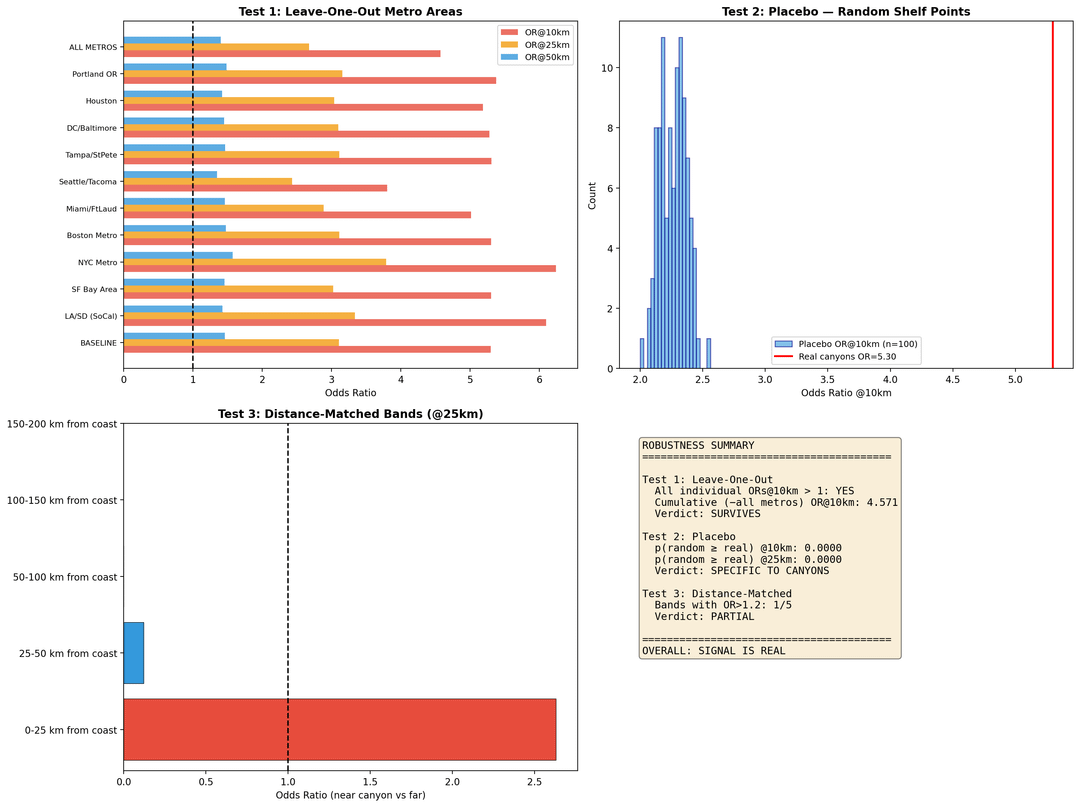Click the OVERALL: SIGNAL IS REAL text
1080x807 pixels.
(x=713, y=651)
